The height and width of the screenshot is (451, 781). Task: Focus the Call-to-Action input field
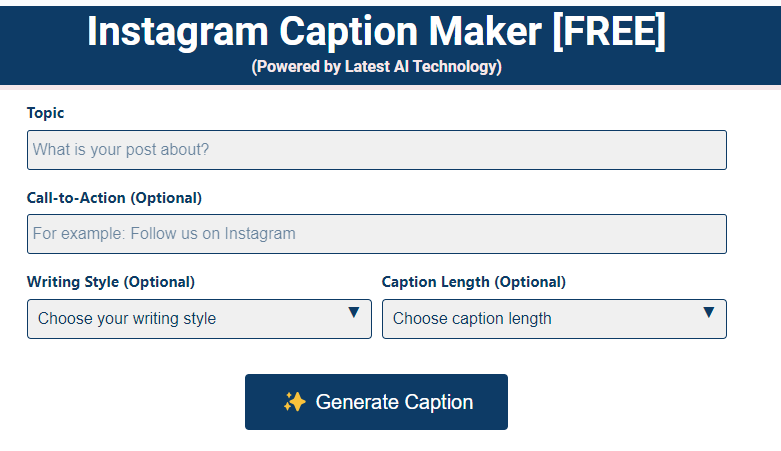(377, 234)
